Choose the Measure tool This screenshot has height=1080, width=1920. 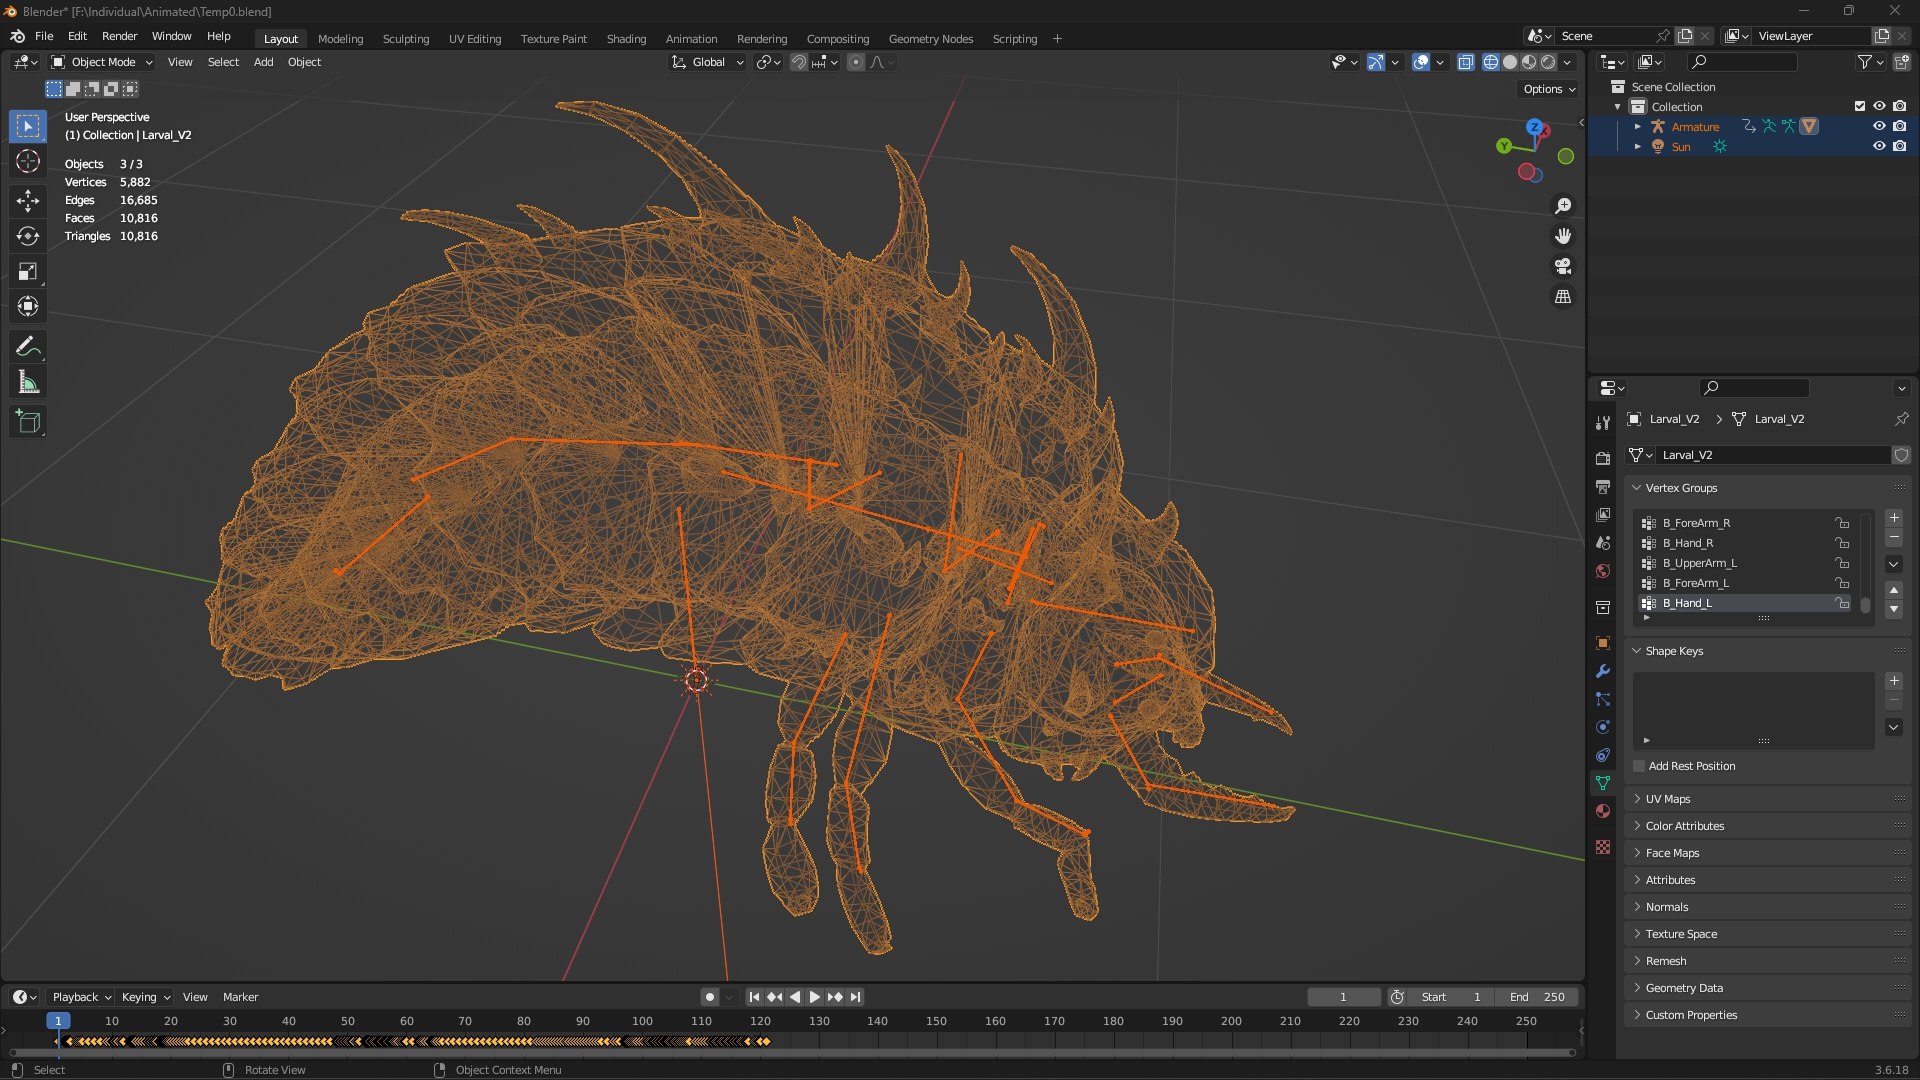[x=28, y=382]
